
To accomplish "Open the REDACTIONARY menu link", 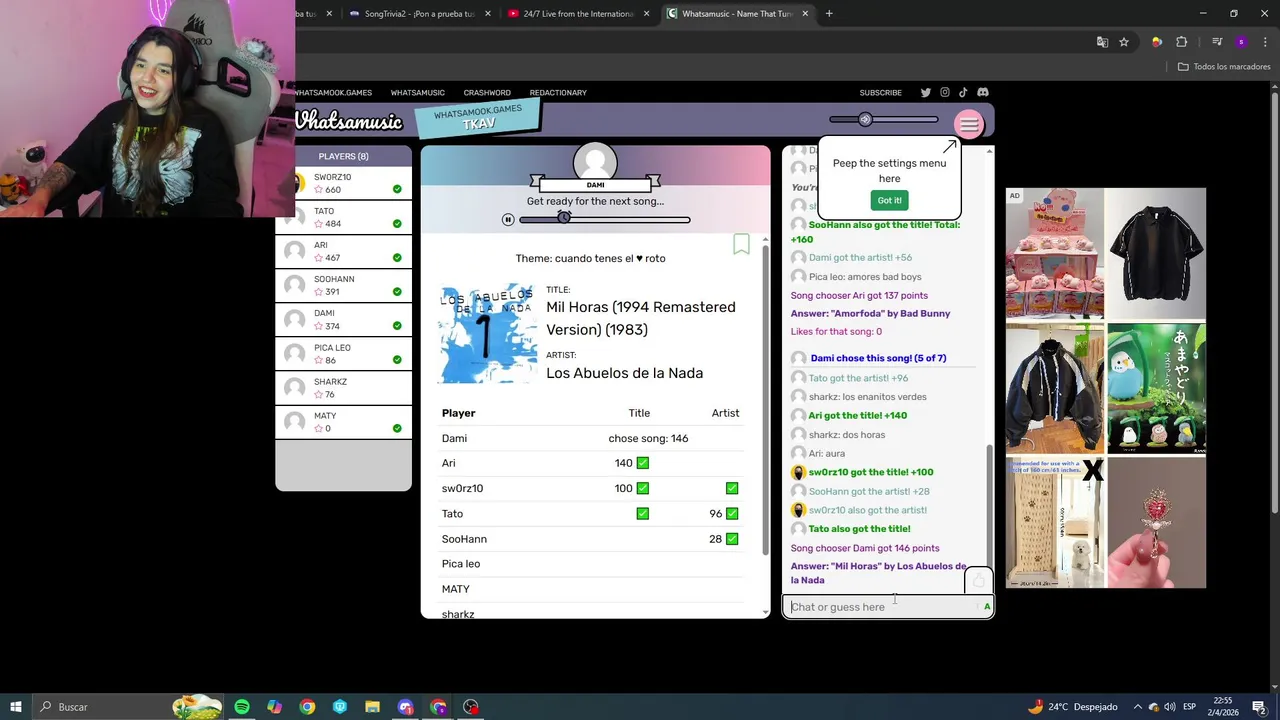I will pos(558,93).
